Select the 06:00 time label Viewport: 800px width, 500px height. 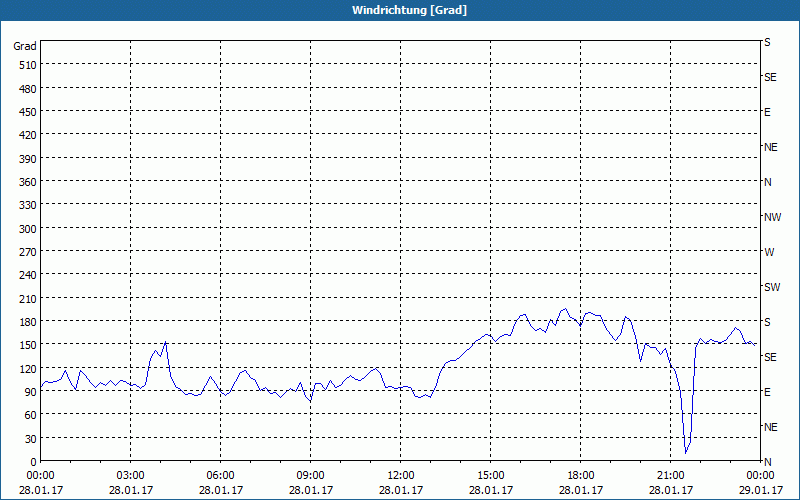[220, 476]
